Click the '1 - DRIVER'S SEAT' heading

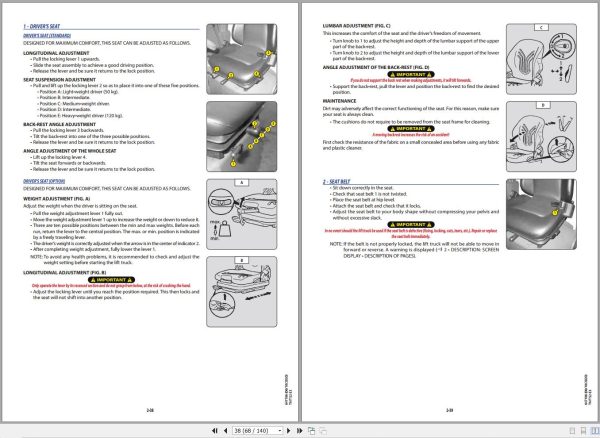pos(42,26)
